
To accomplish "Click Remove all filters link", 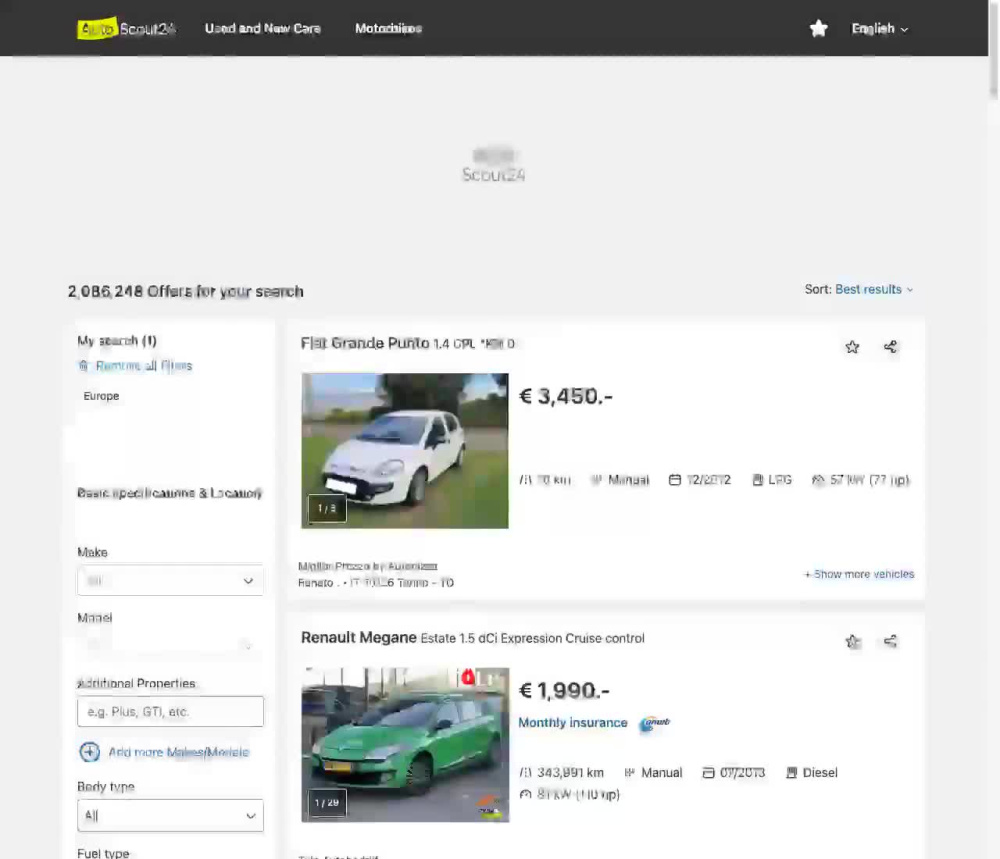I will point(143,365).
